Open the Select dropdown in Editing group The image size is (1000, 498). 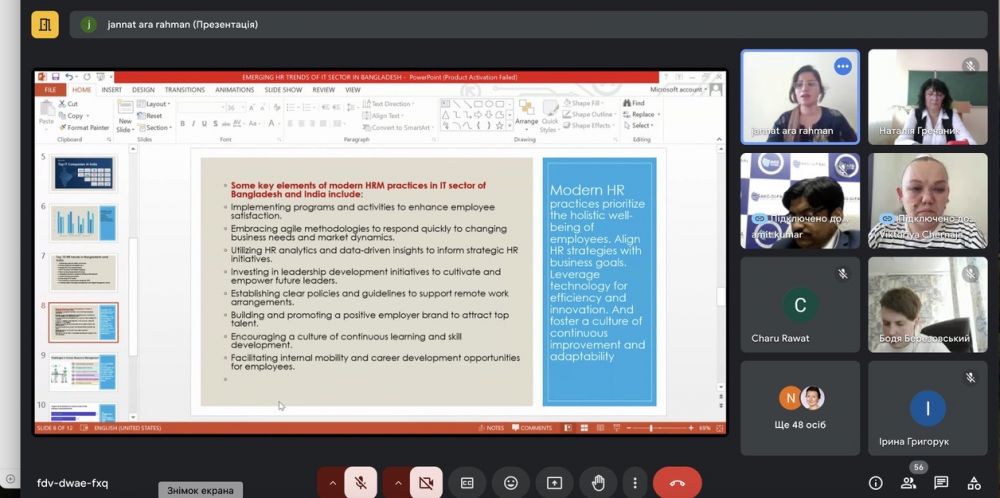[638, 126]
